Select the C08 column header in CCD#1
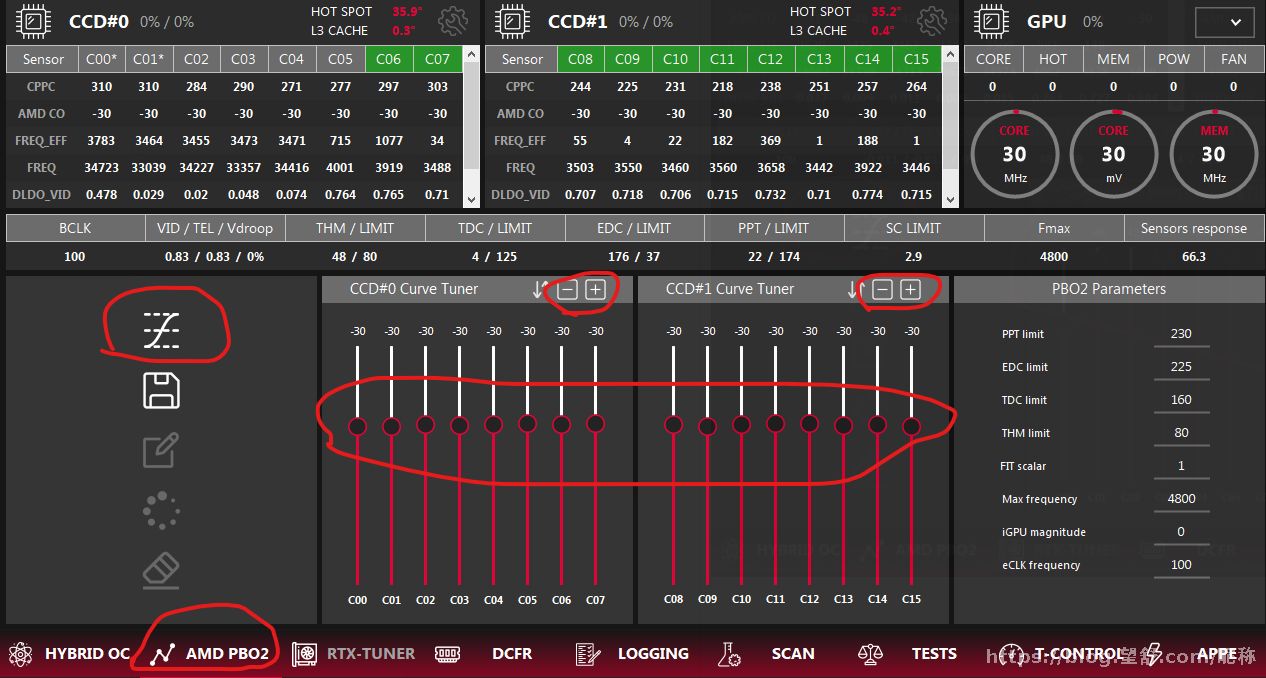 coord(580,59)
